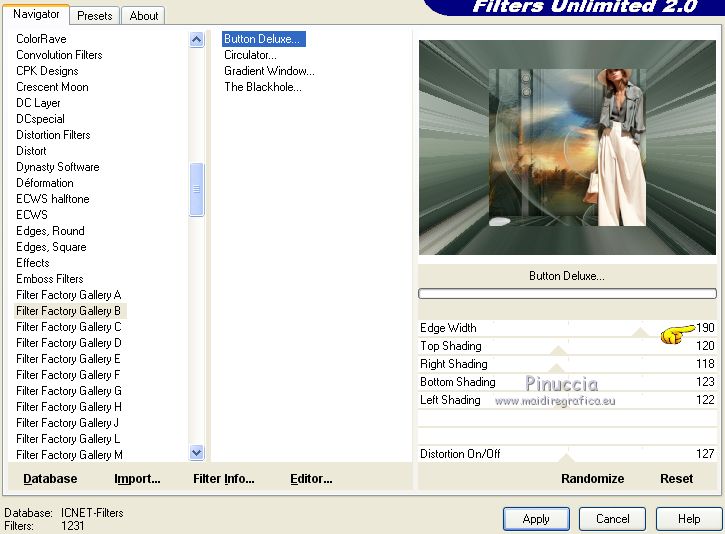The height and width of the screenshot is (534, 725).
Task: Open the Editor...
Action: click(x=311, y=479)
